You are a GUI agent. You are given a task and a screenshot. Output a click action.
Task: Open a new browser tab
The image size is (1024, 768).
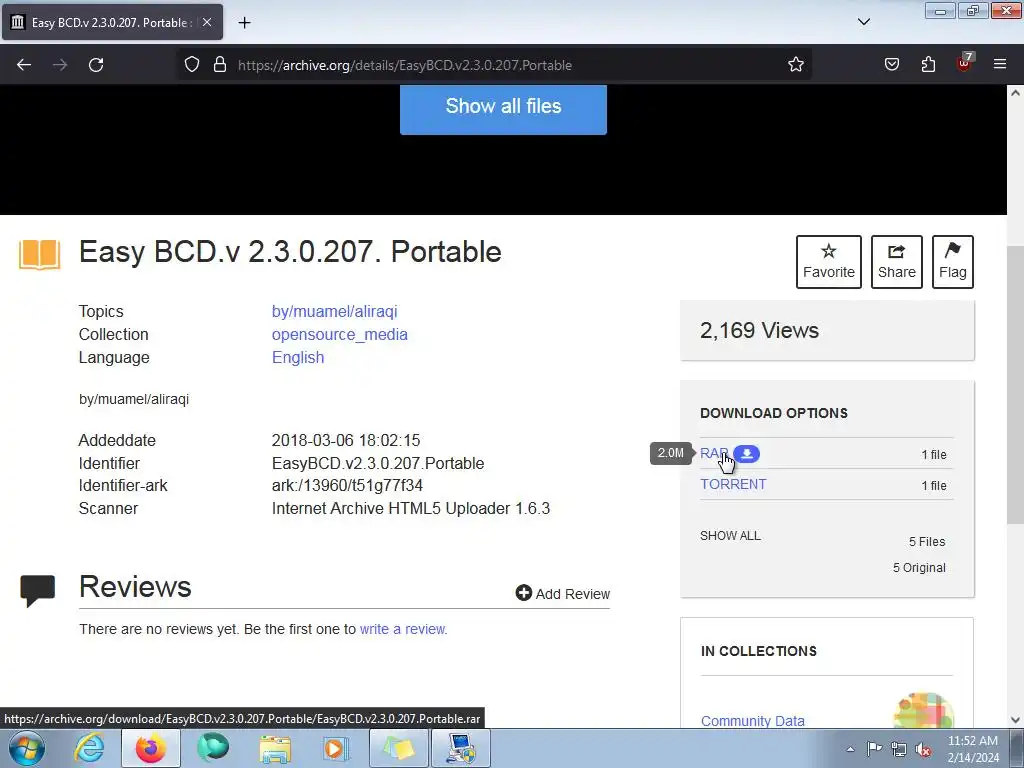244,22
